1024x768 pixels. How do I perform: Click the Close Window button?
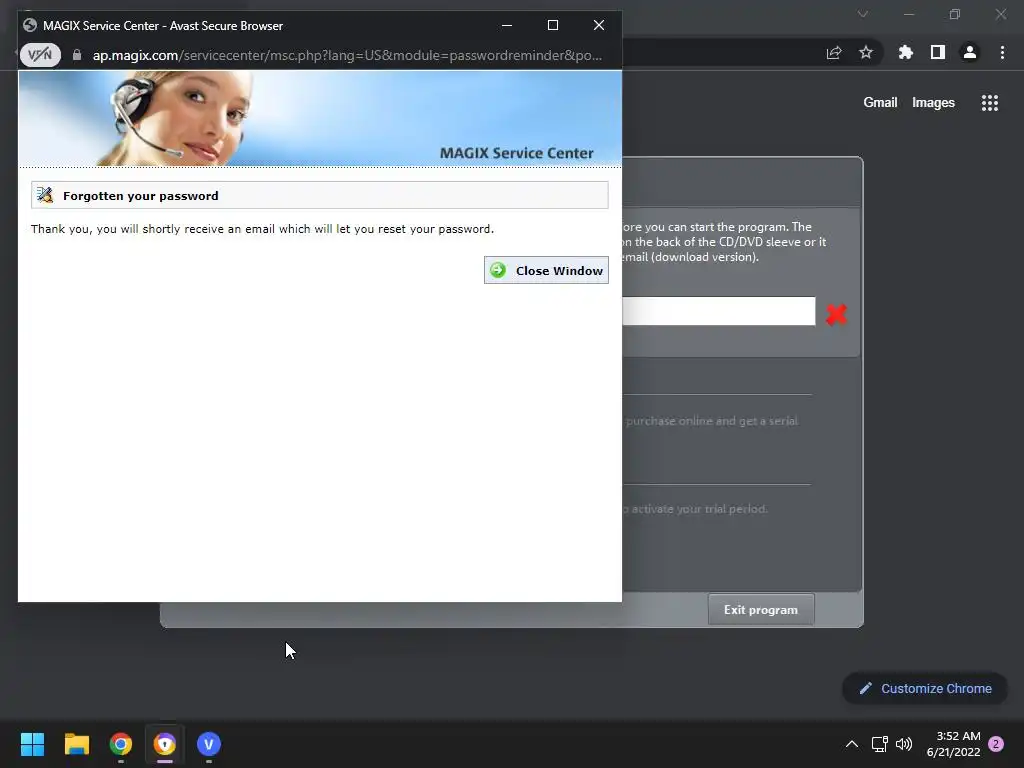point(546,270)
